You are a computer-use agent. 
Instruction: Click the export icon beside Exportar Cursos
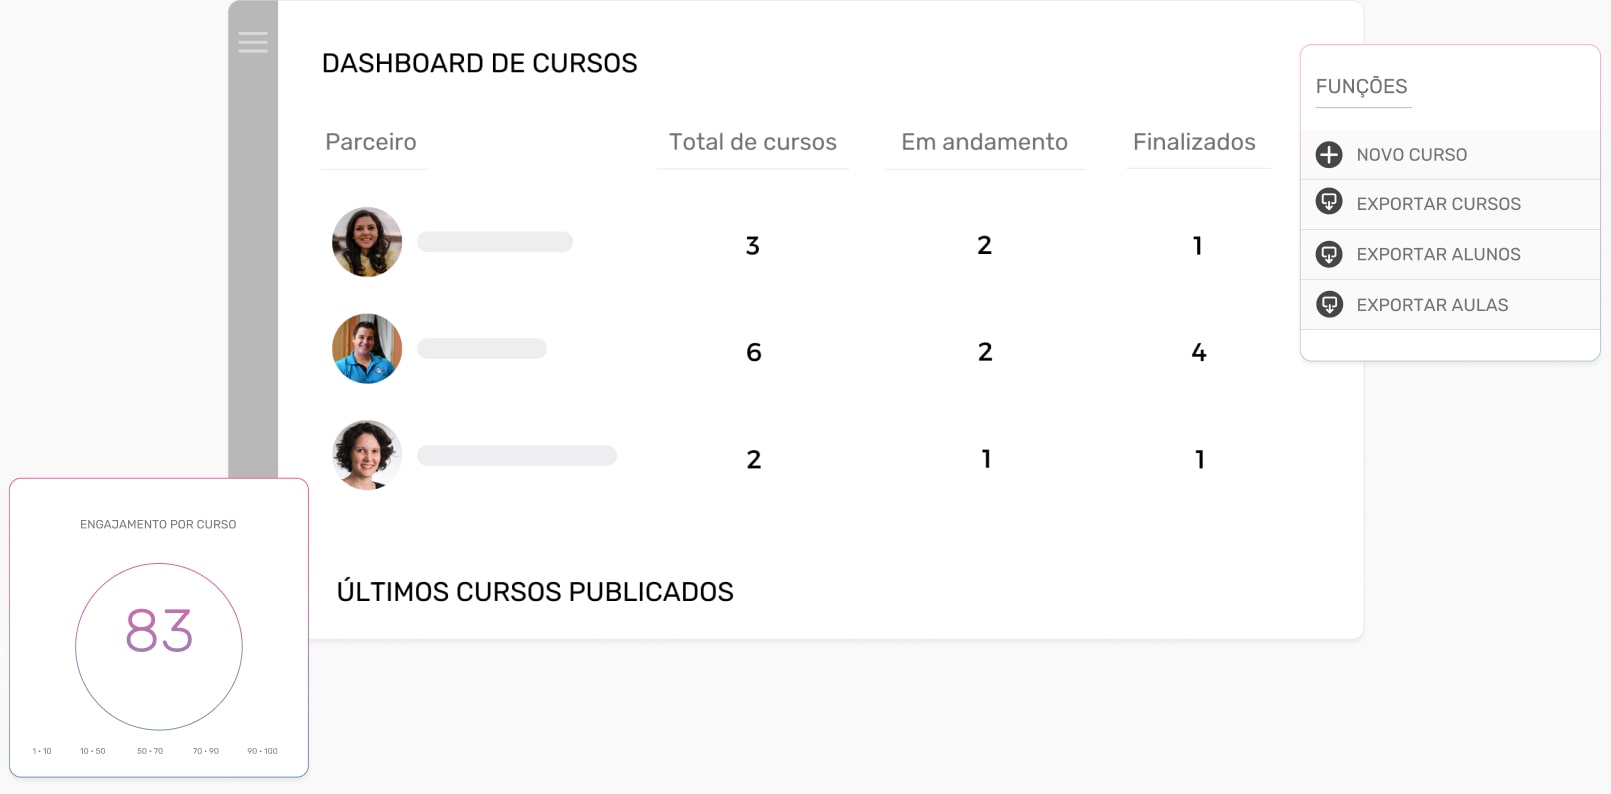(1329, 203)
